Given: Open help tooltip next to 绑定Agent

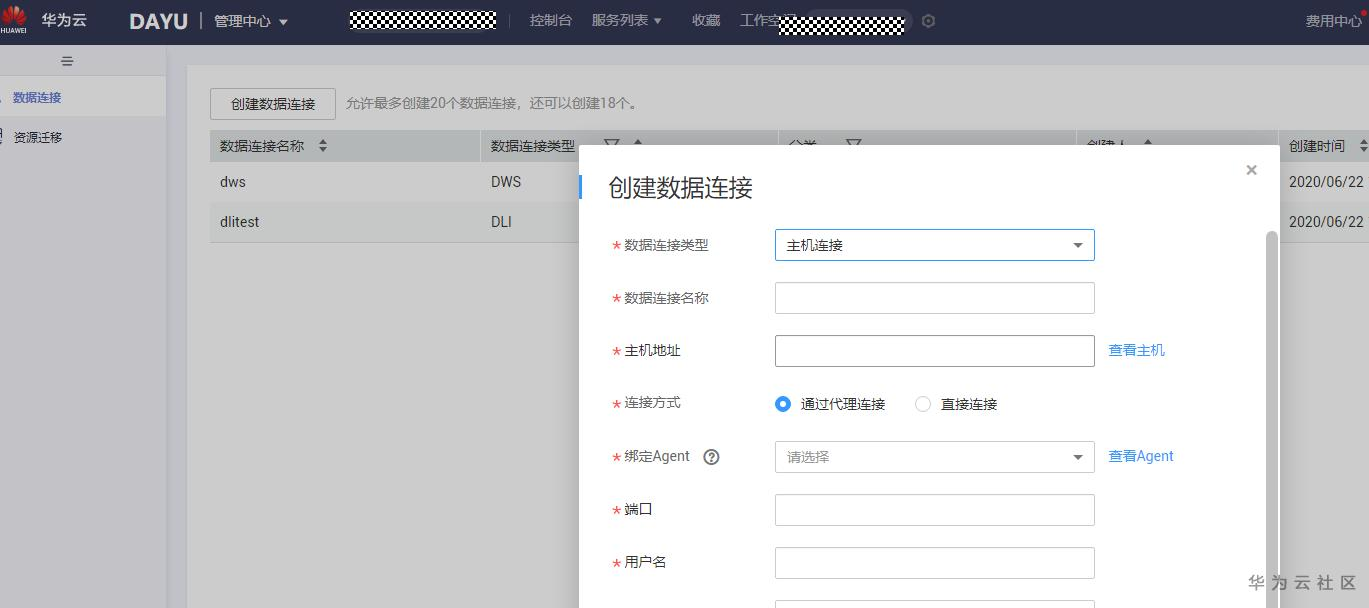Looking at the screenshot, I should coord(711,457).
